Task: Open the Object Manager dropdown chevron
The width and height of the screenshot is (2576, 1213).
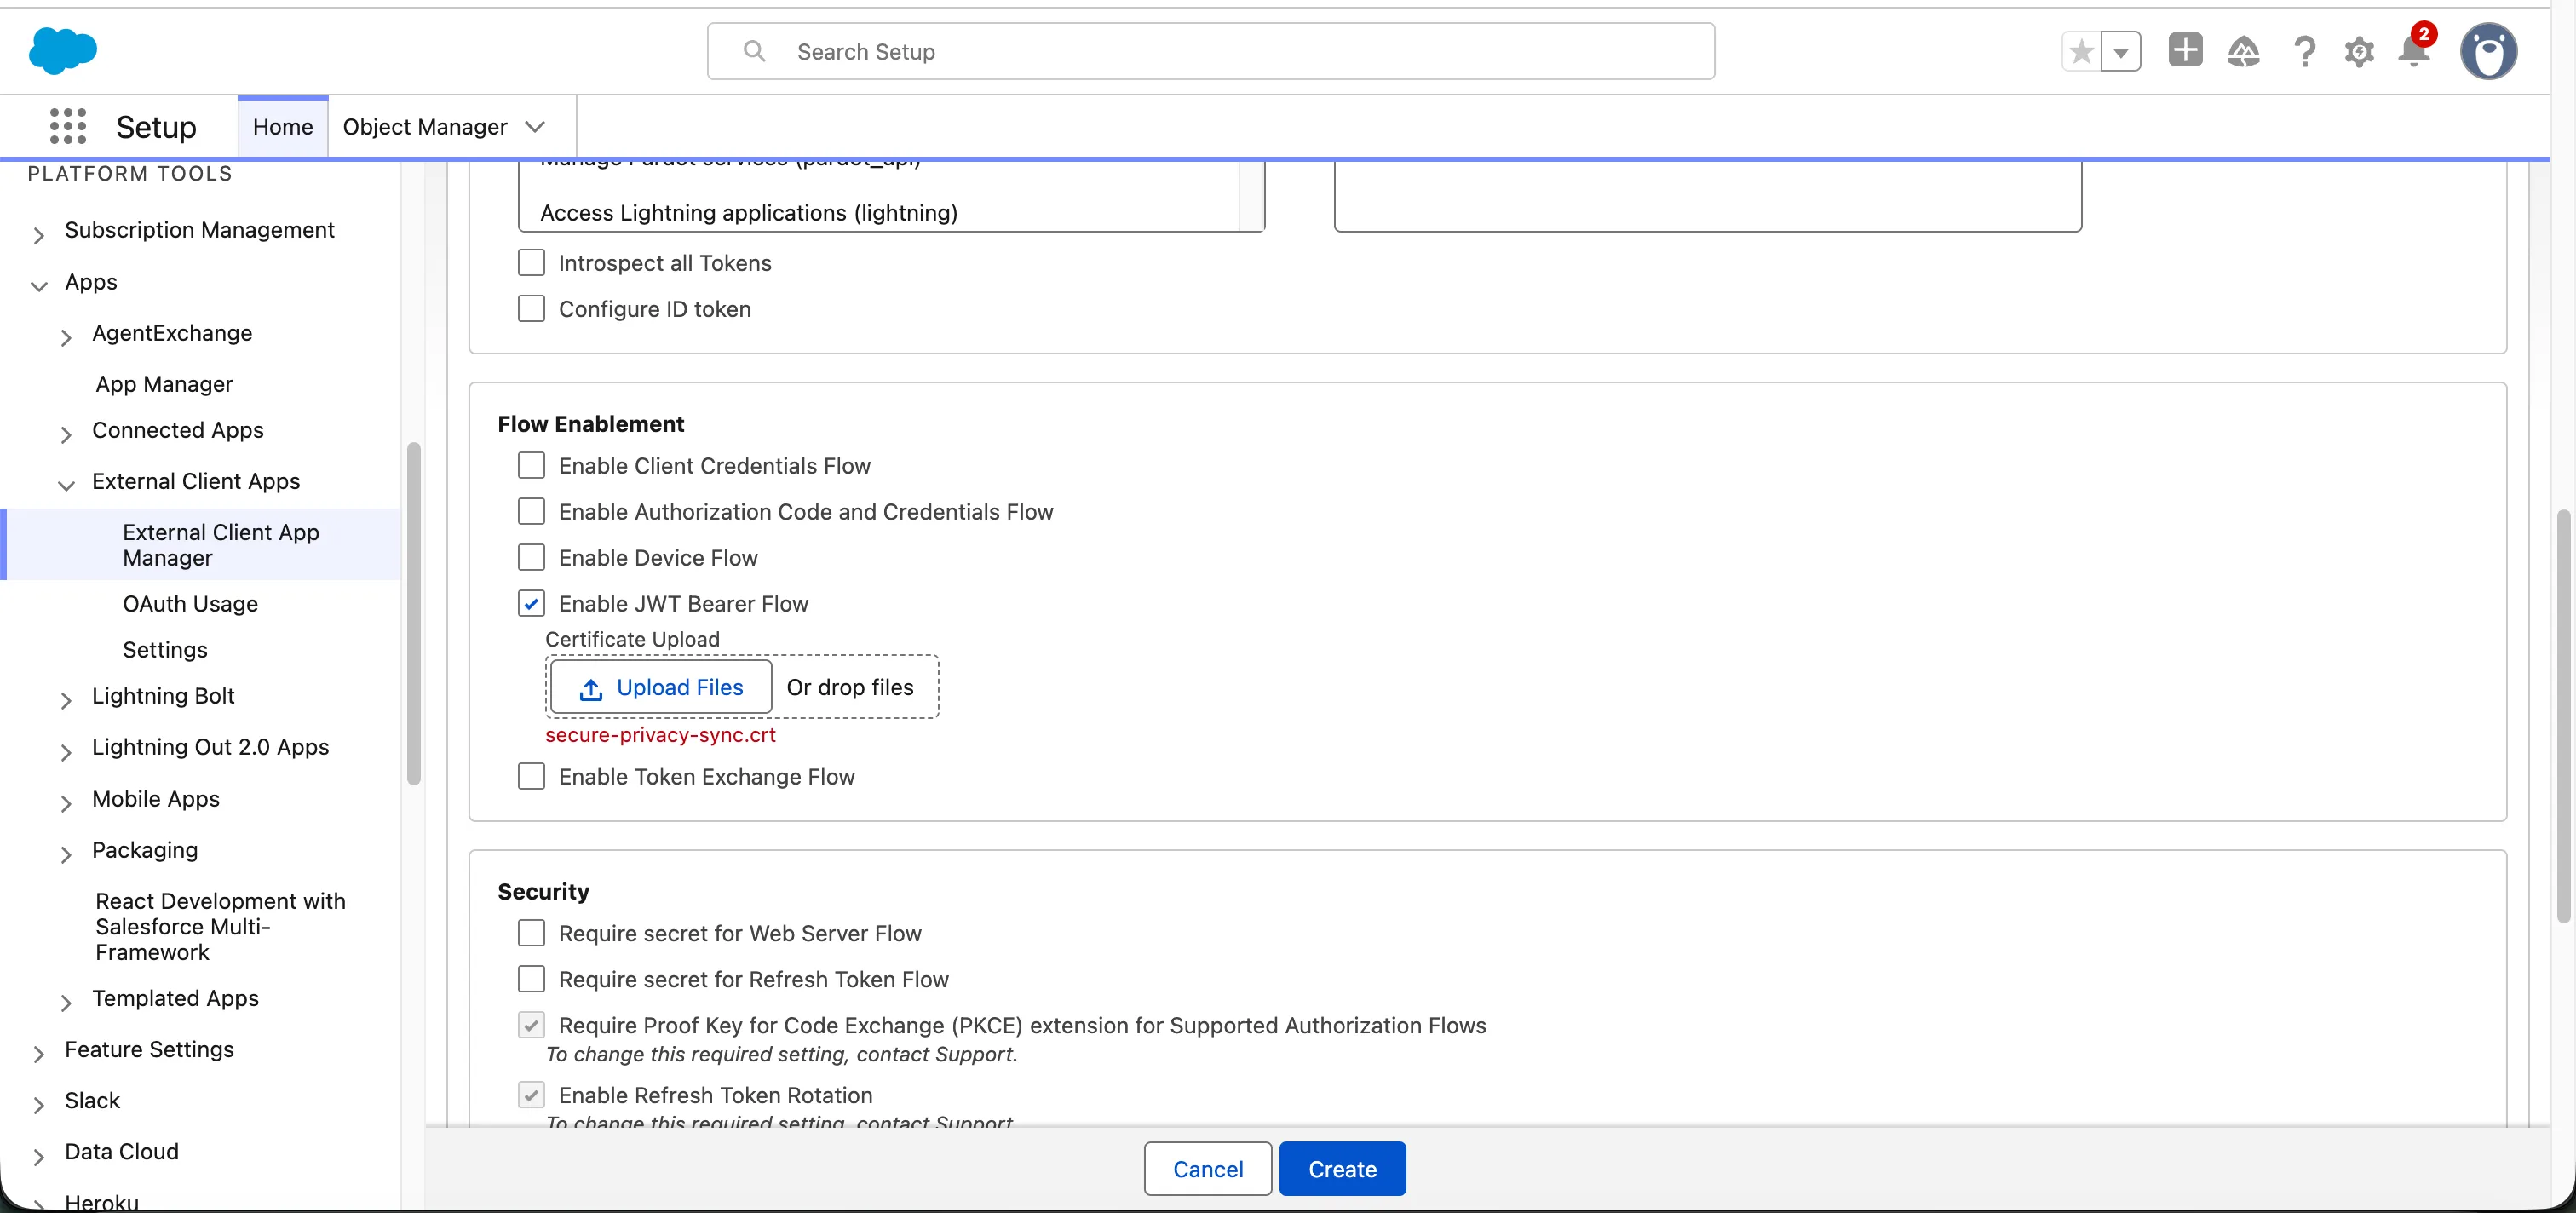Action: 535,127
